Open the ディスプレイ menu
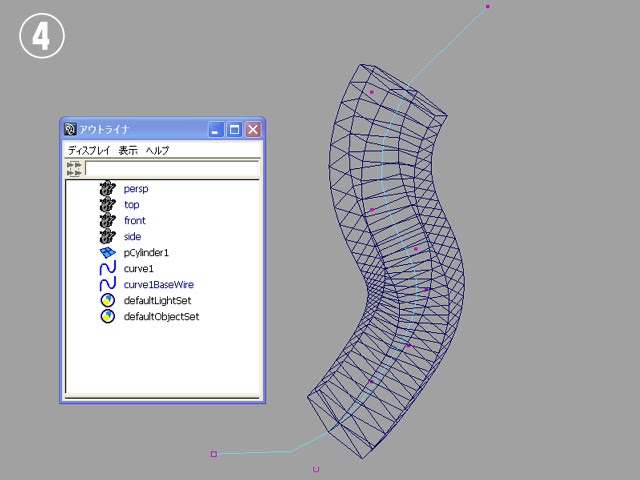 [x=89, y=151]
